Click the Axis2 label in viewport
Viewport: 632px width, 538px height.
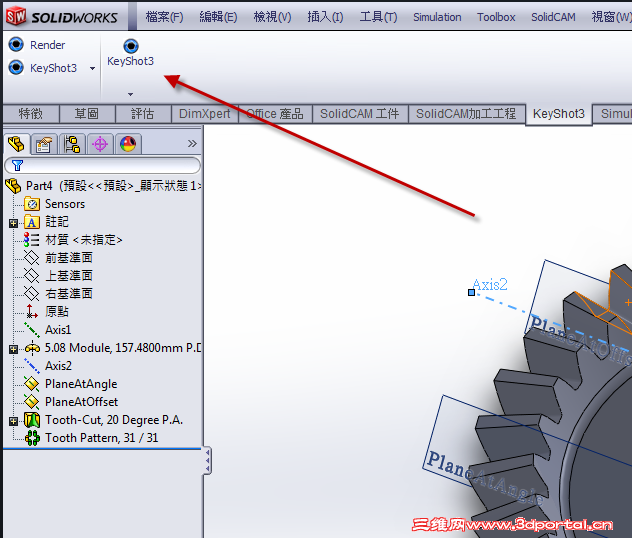click(490, 285)
